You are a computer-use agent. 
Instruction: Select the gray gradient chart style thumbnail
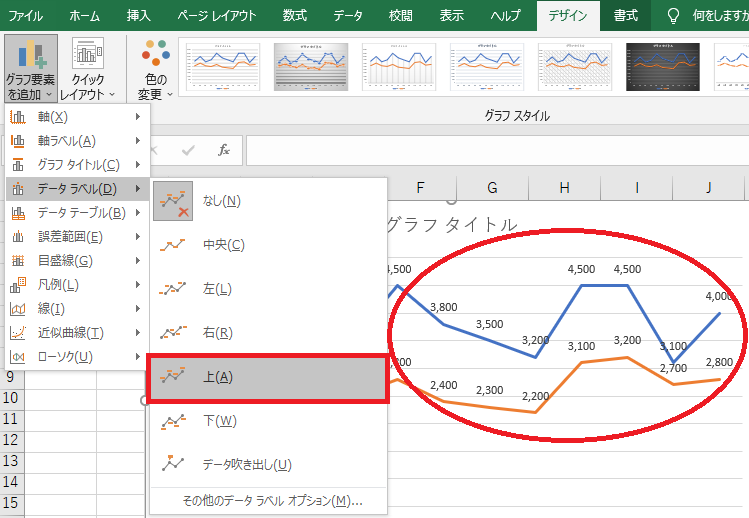[311, 67]
